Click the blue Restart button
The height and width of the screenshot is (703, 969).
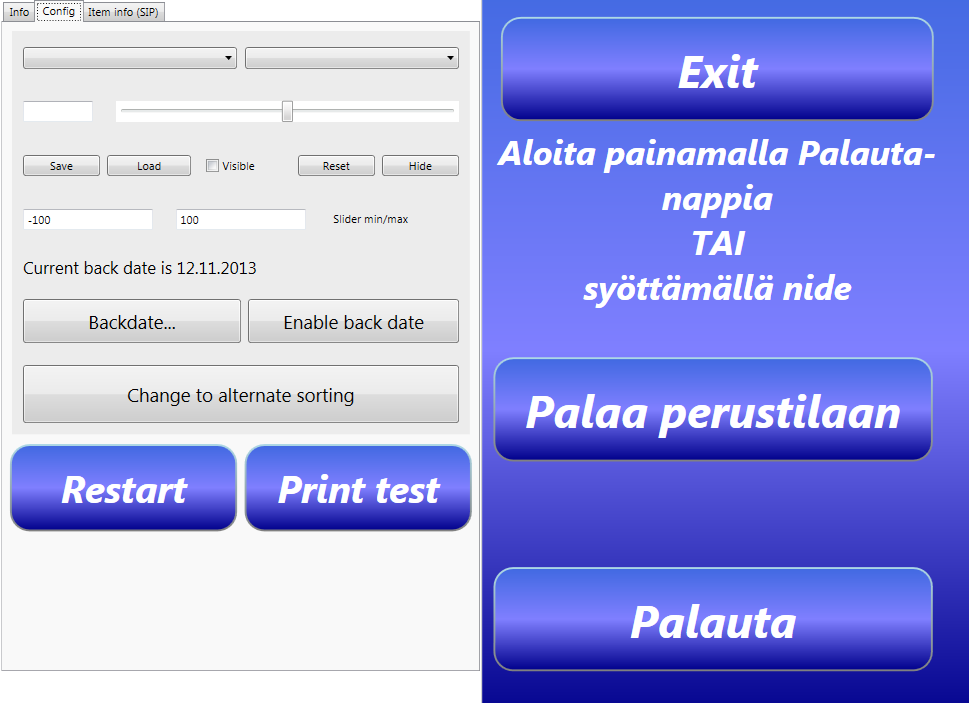(x=124, y=488)
